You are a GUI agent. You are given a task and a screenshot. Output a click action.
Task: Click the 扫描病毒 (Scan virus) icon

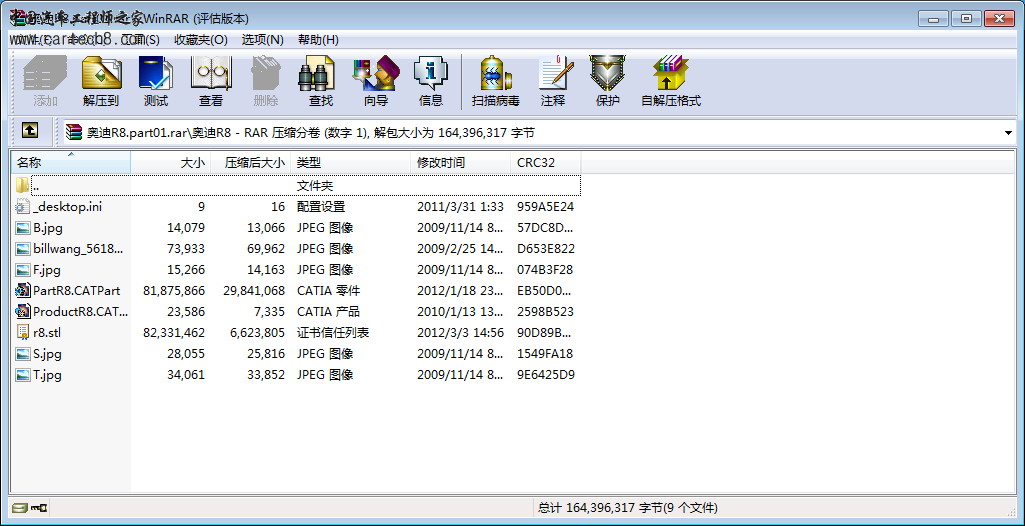click(x=496, y=73)
